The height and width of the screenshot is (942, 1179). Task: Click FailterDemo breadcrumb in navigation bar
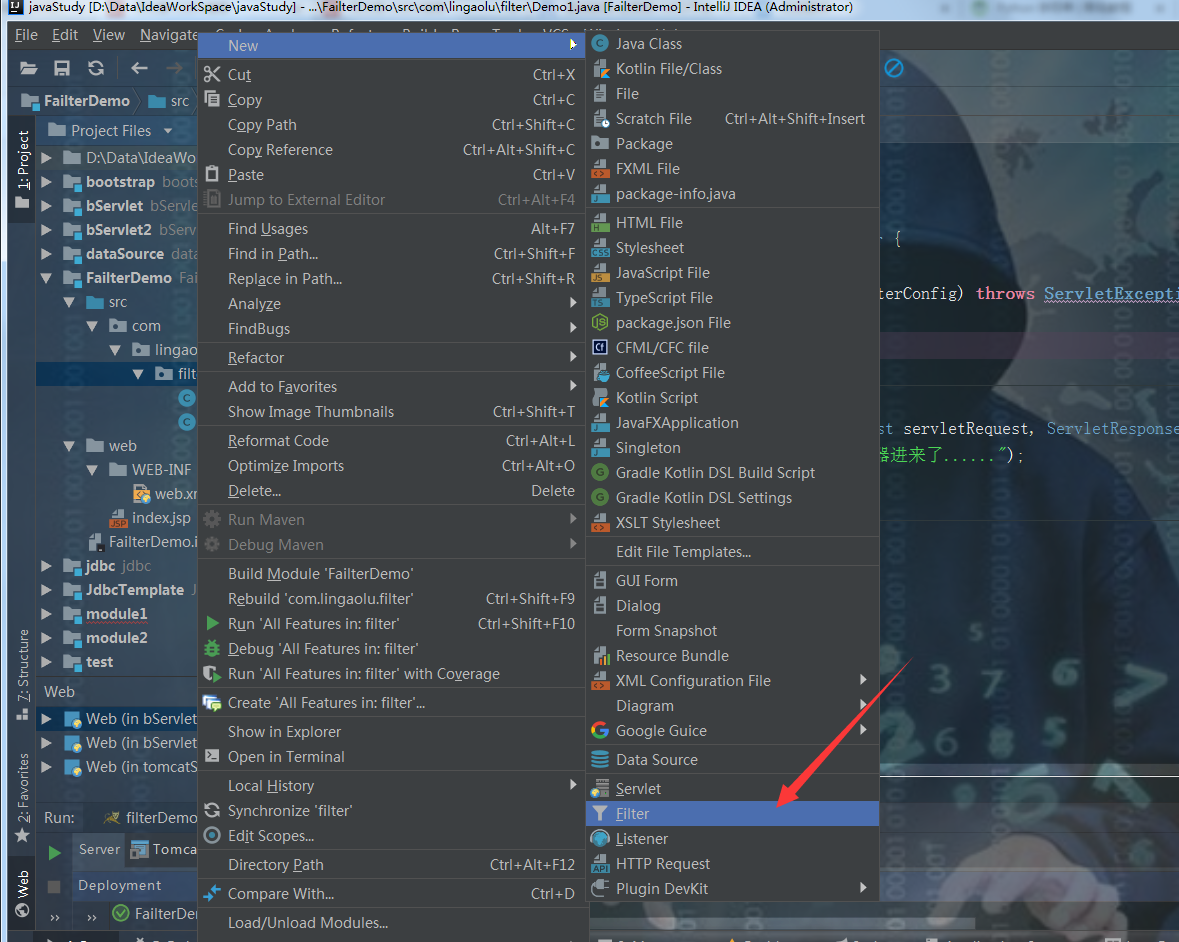76,101
